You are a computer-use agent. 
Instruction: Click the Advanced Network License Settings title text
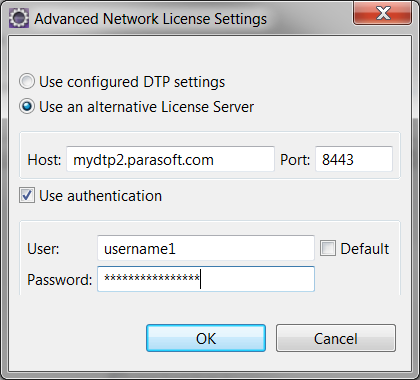click(151, 19)
